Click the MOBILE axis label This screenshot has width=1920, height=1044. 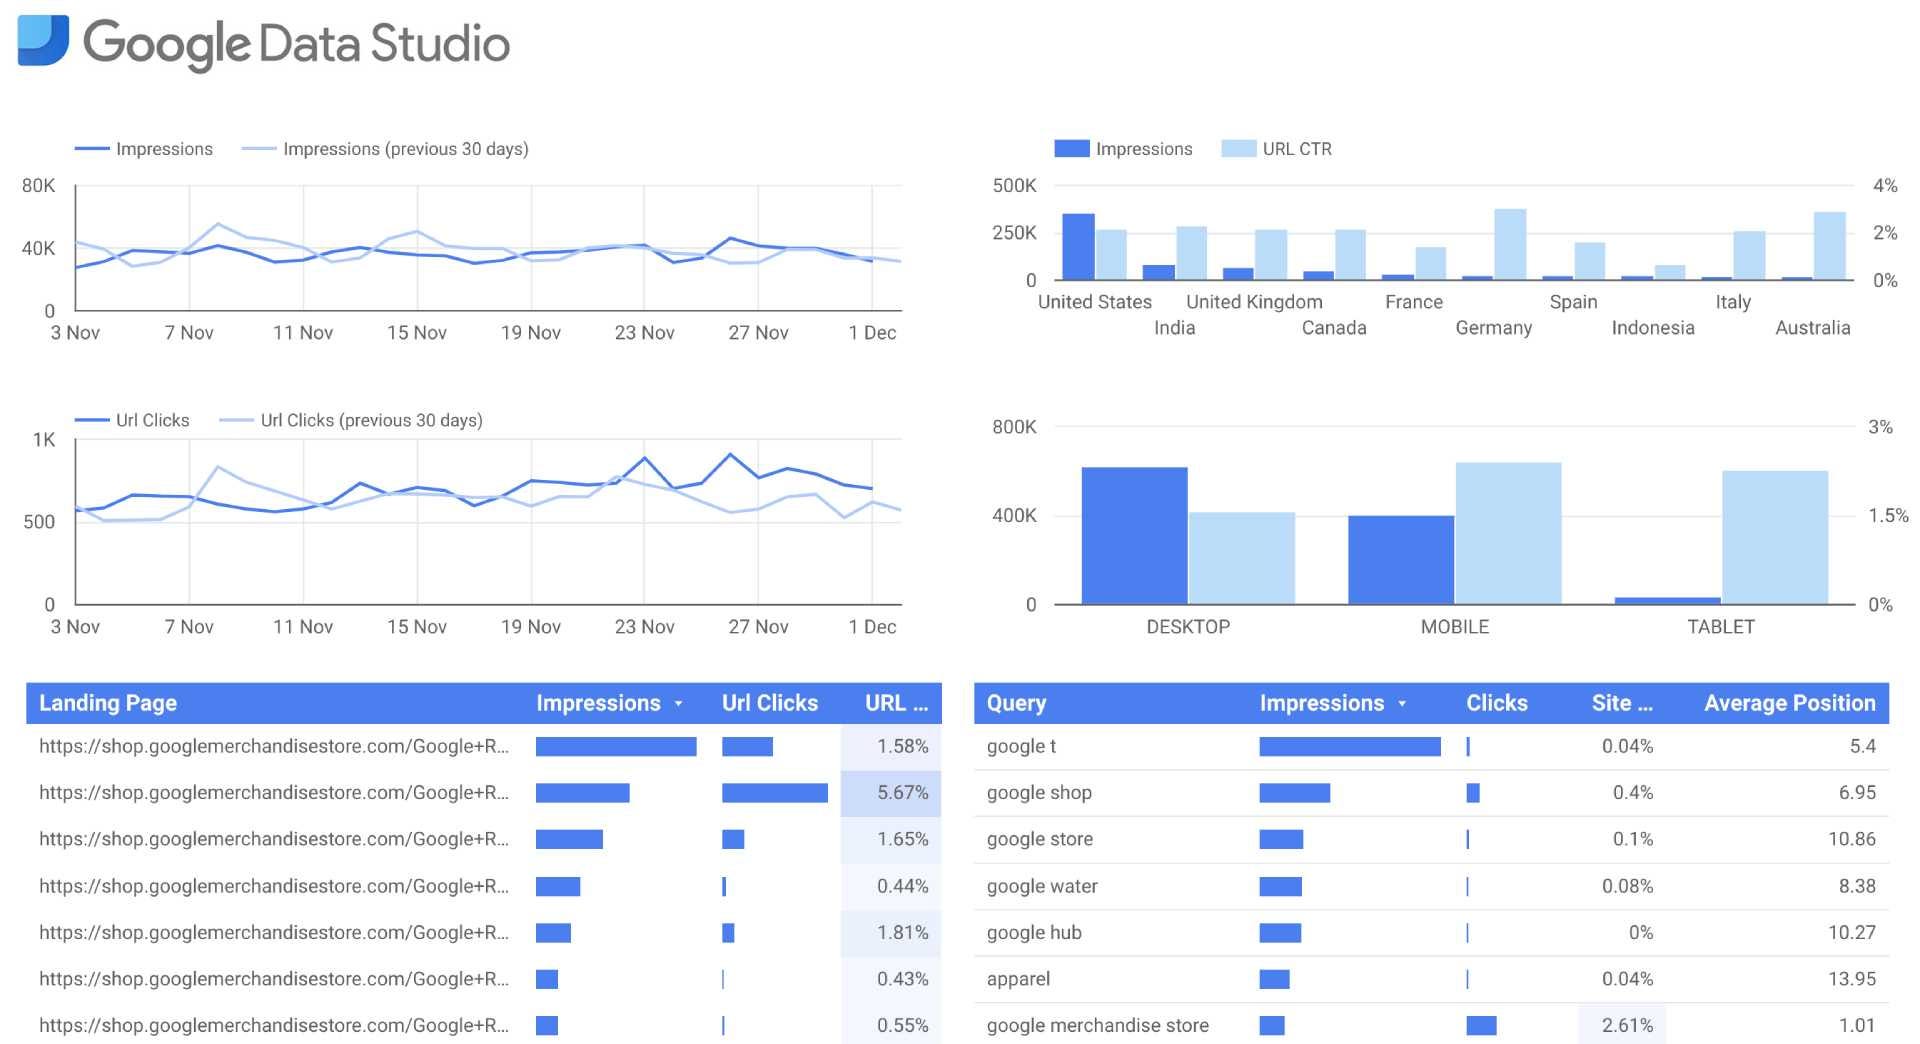(1454, 627)
